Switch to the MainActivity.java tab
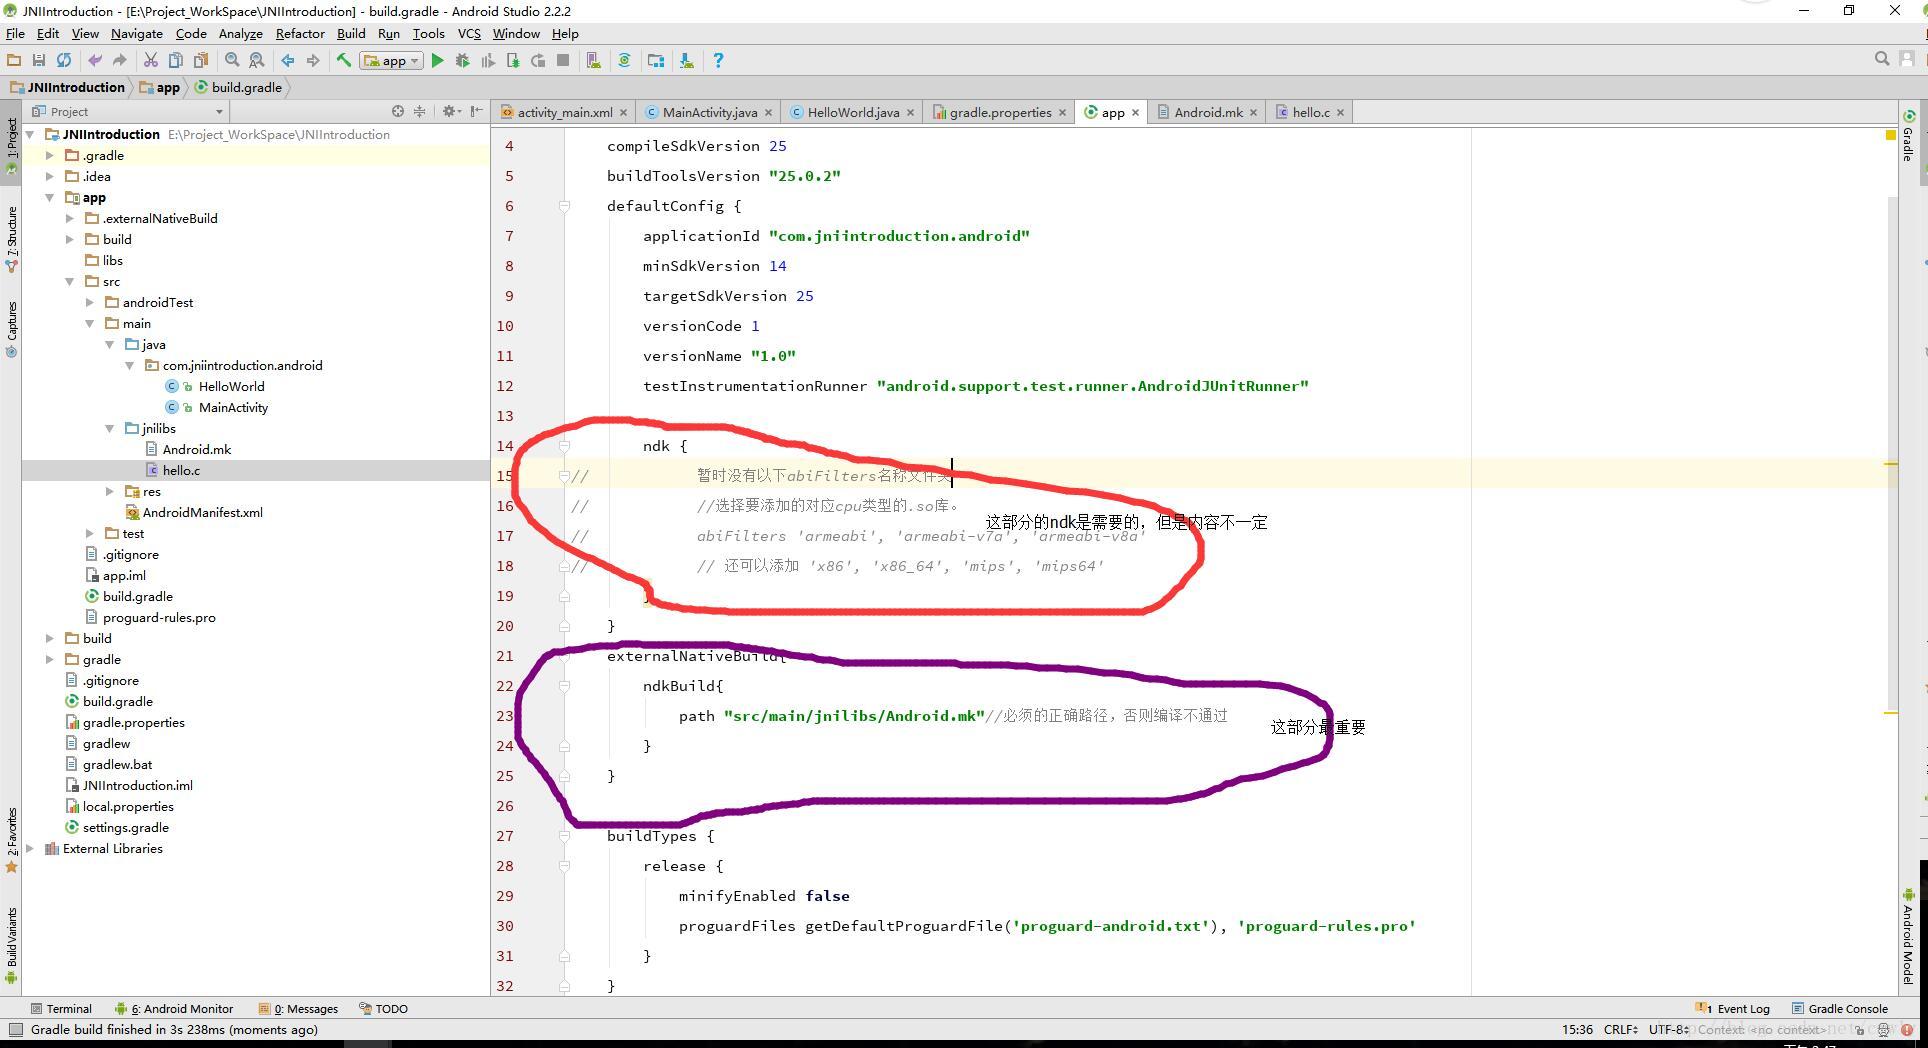Viewport: 1928px width, 1048px height. coord(708,113)
